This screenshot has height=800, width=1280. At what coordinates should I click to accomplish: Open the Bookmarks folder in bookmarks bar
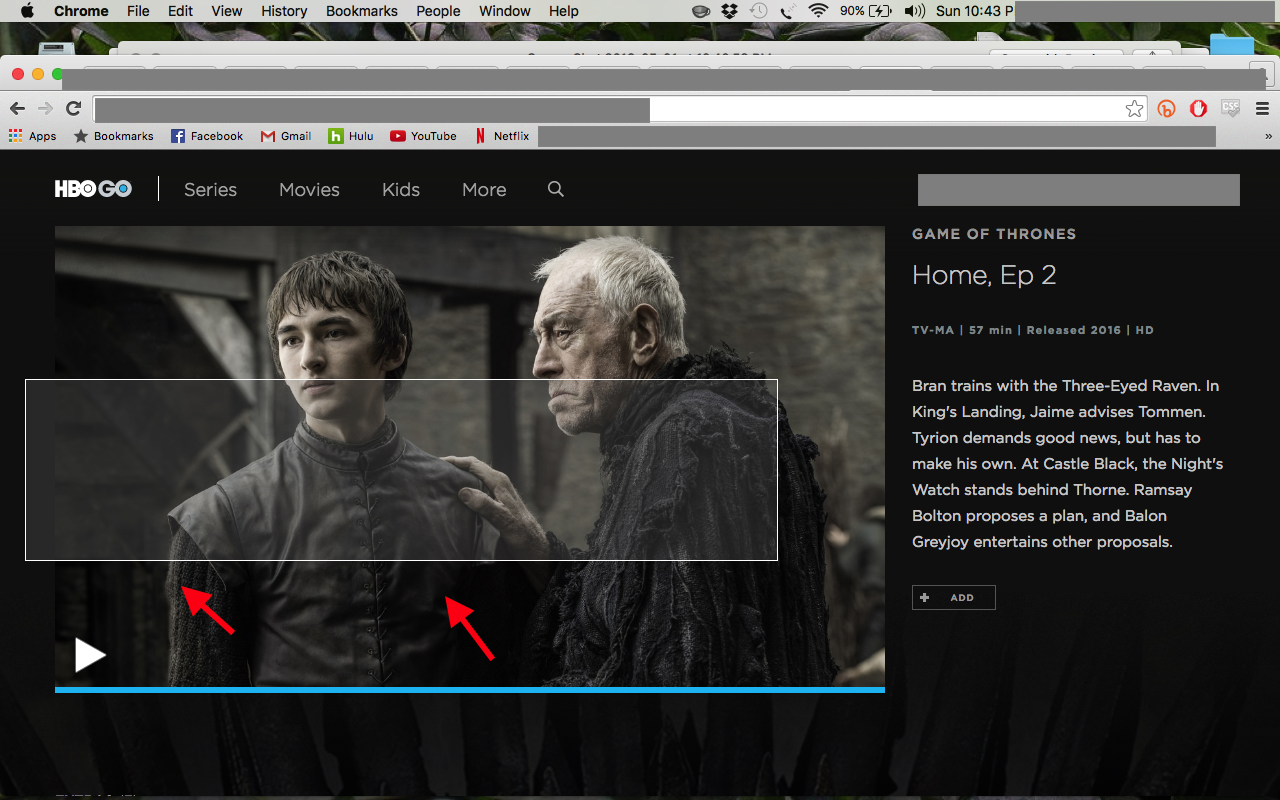pos(114,136)
